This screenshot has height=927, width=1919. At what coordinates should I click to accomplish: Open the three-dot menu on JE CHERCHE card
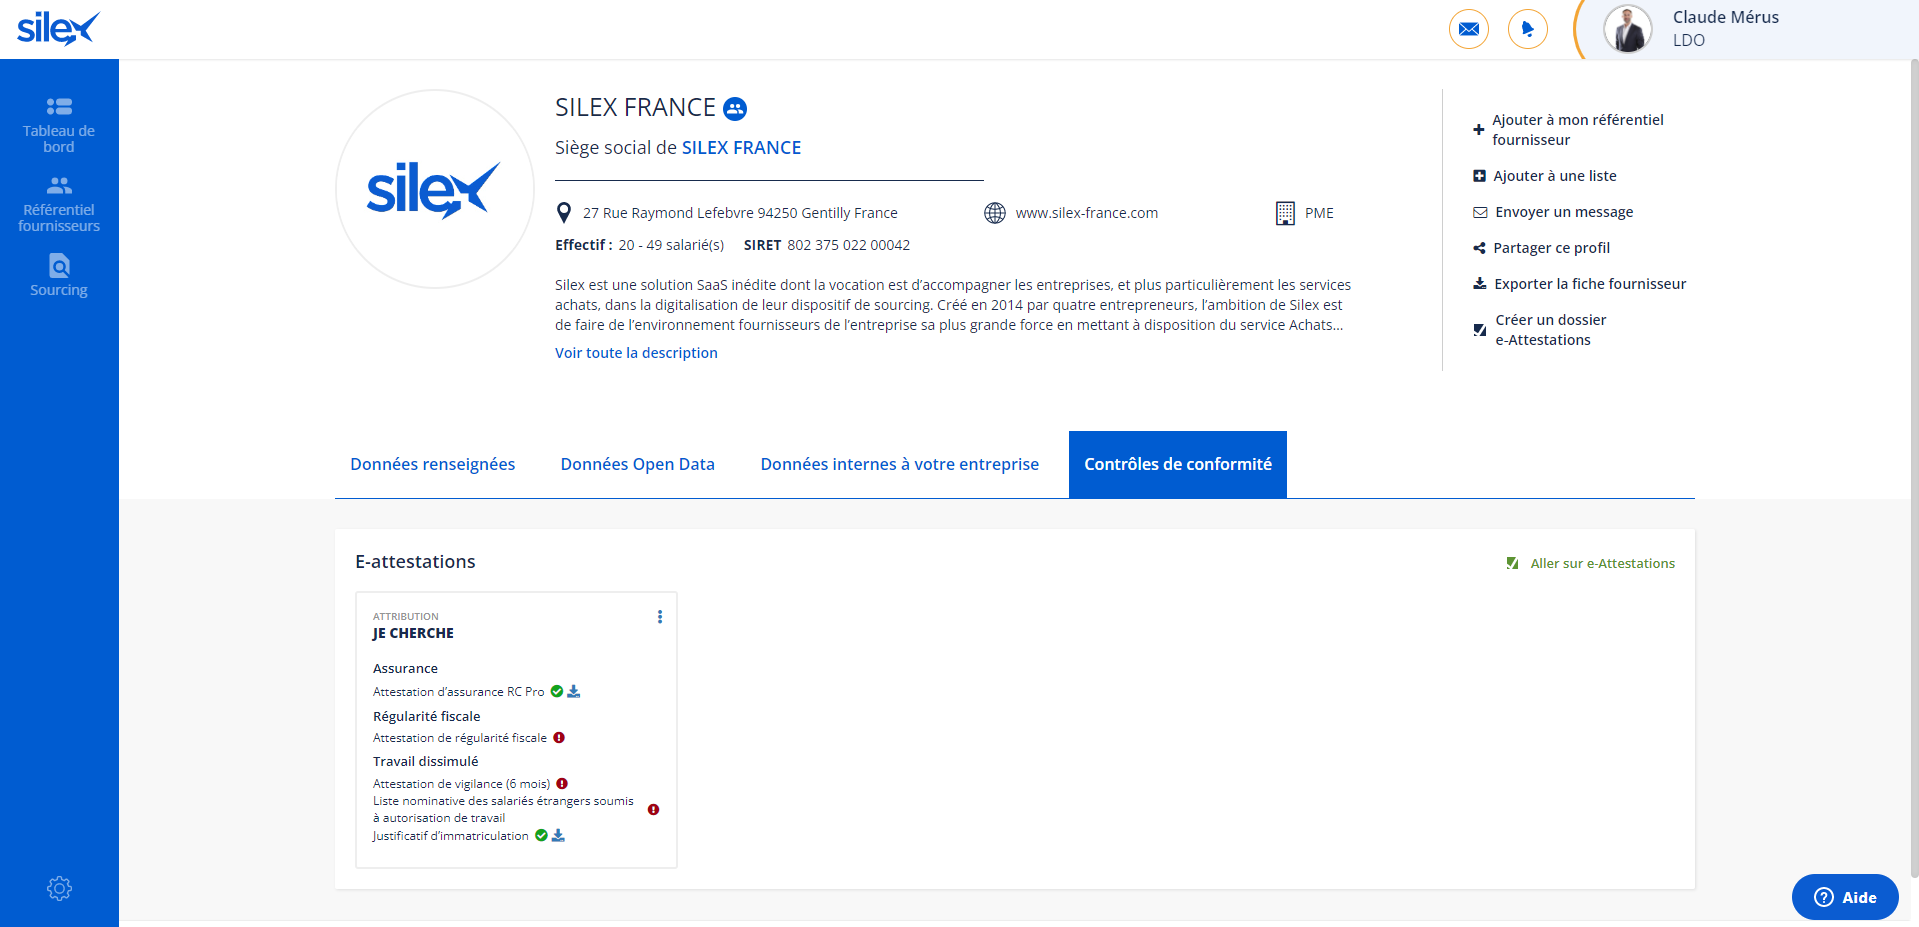pos(659,617)
